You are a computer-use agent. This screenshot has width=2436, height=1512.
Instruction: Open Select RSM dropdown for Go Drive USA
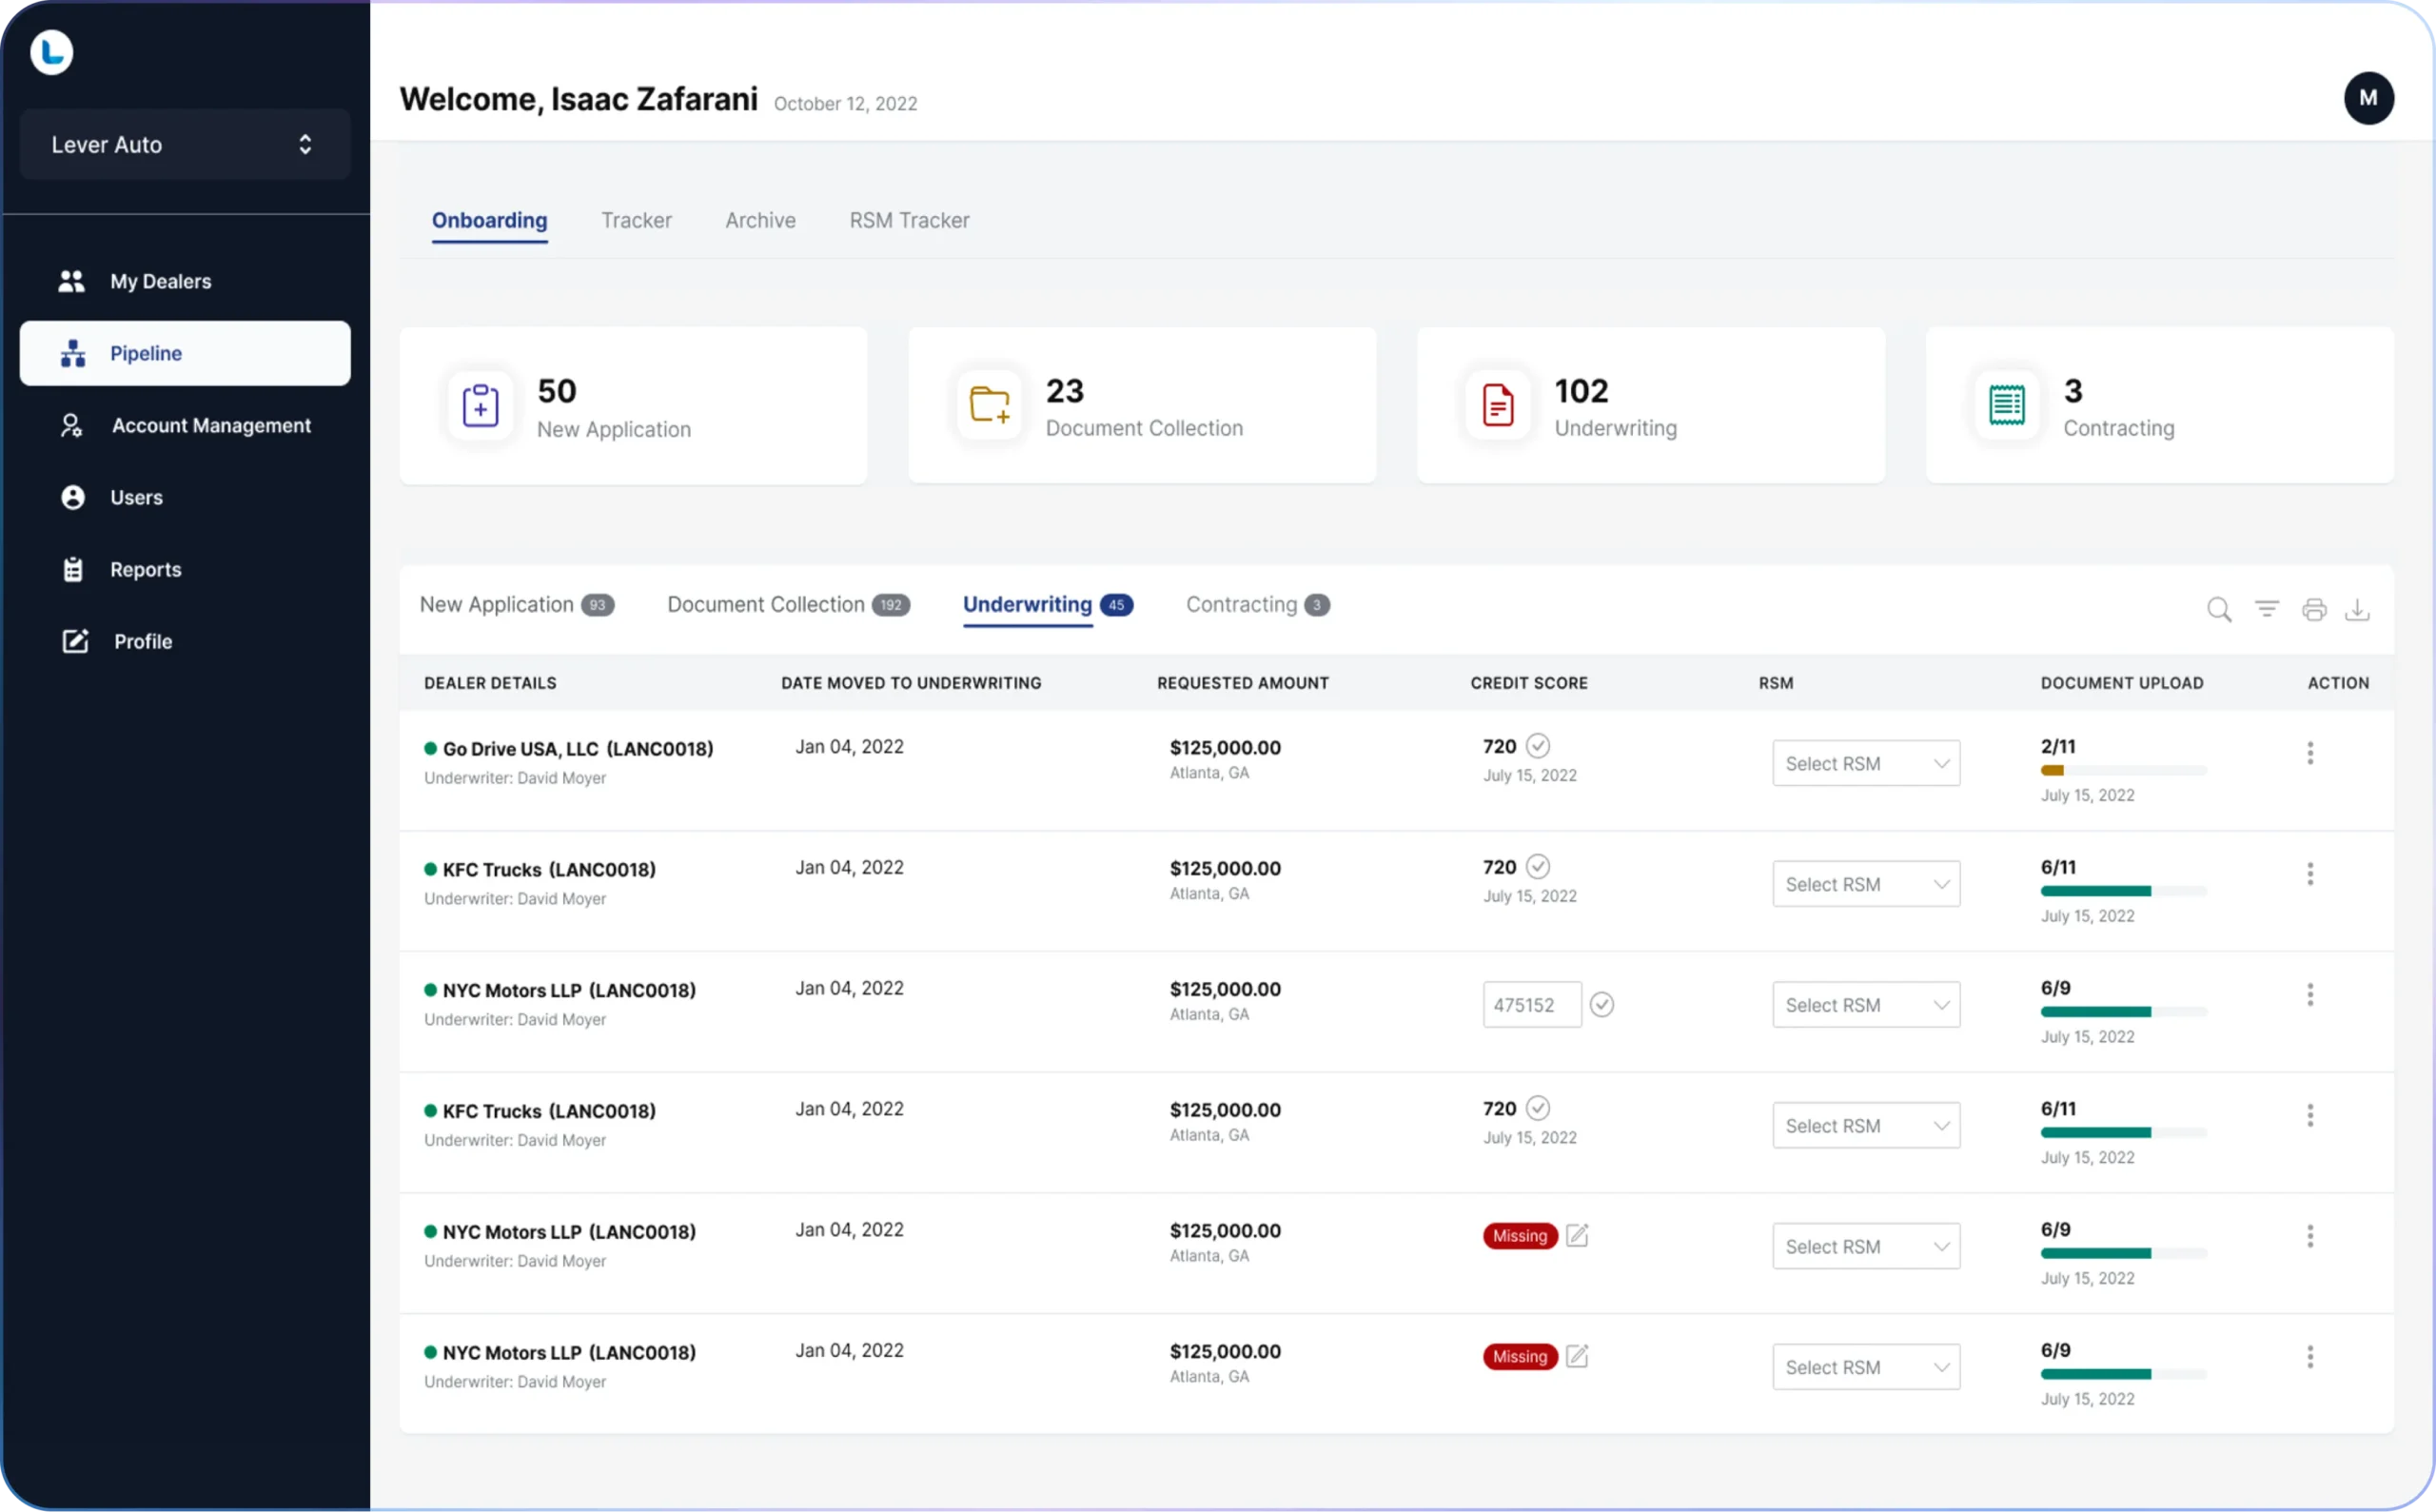coord(1866,763)
